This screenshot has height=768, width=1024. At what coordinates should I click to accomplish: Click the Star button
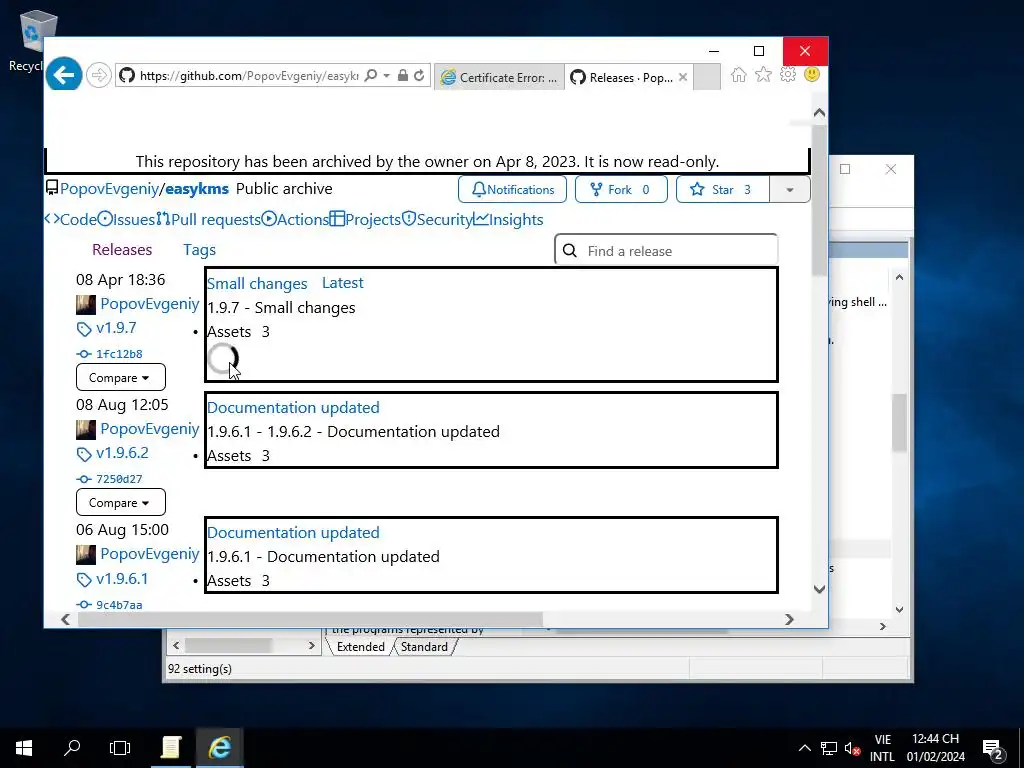tap(723, 189)
